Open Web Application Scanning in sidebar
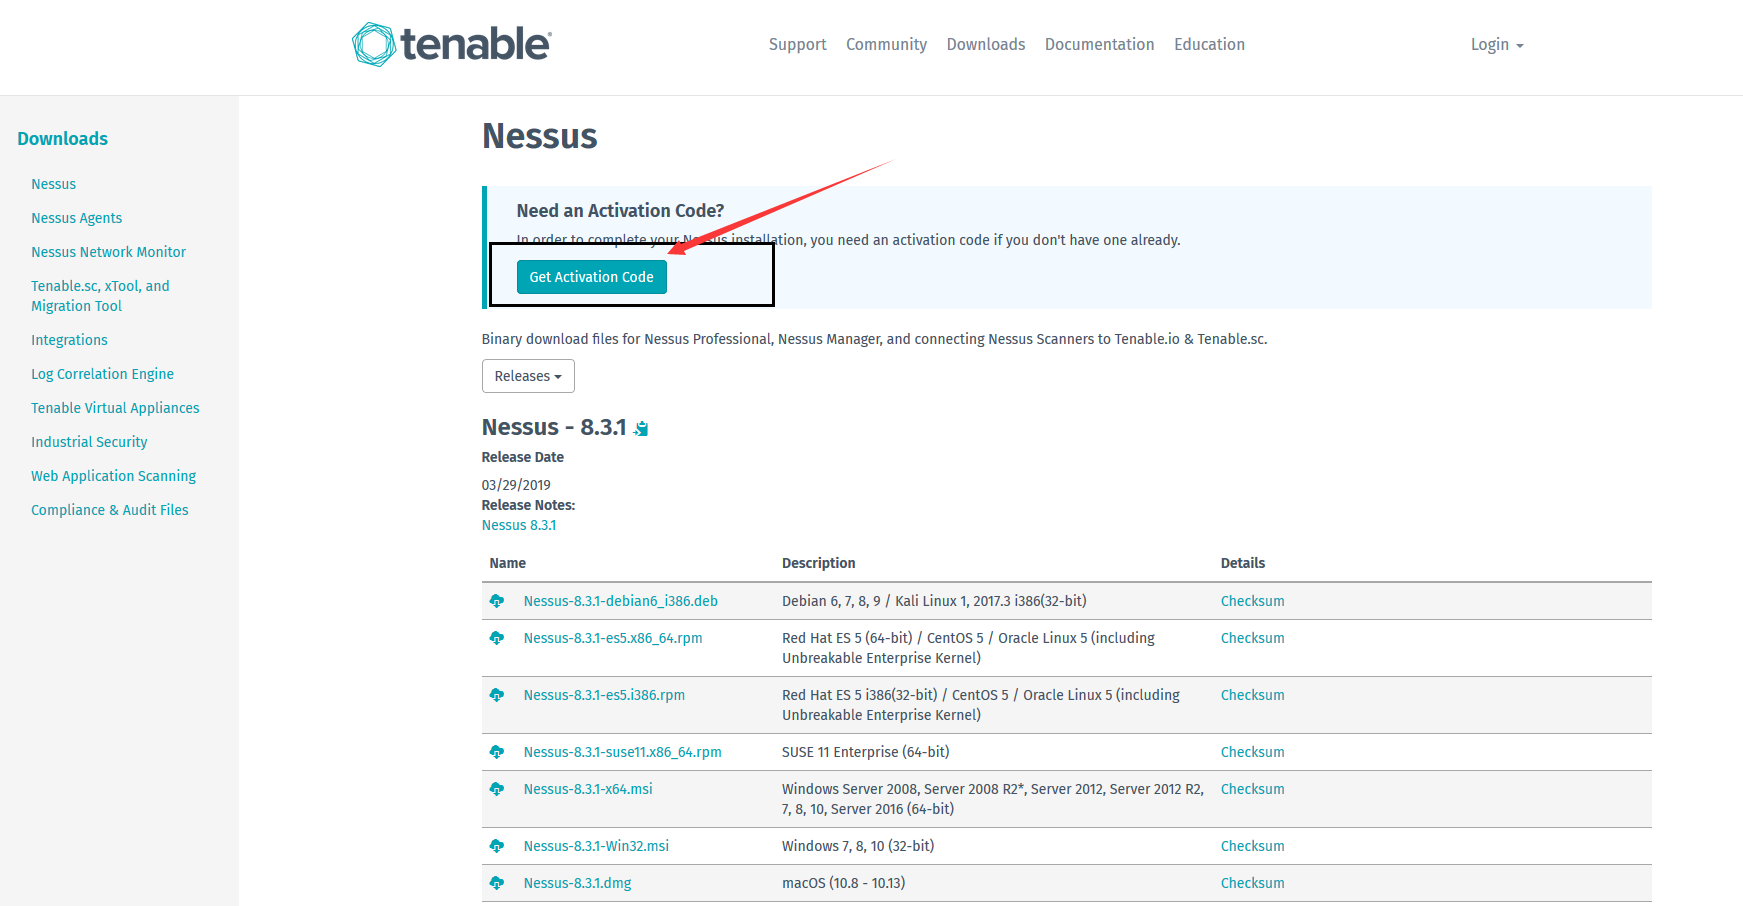 (113, 476)
